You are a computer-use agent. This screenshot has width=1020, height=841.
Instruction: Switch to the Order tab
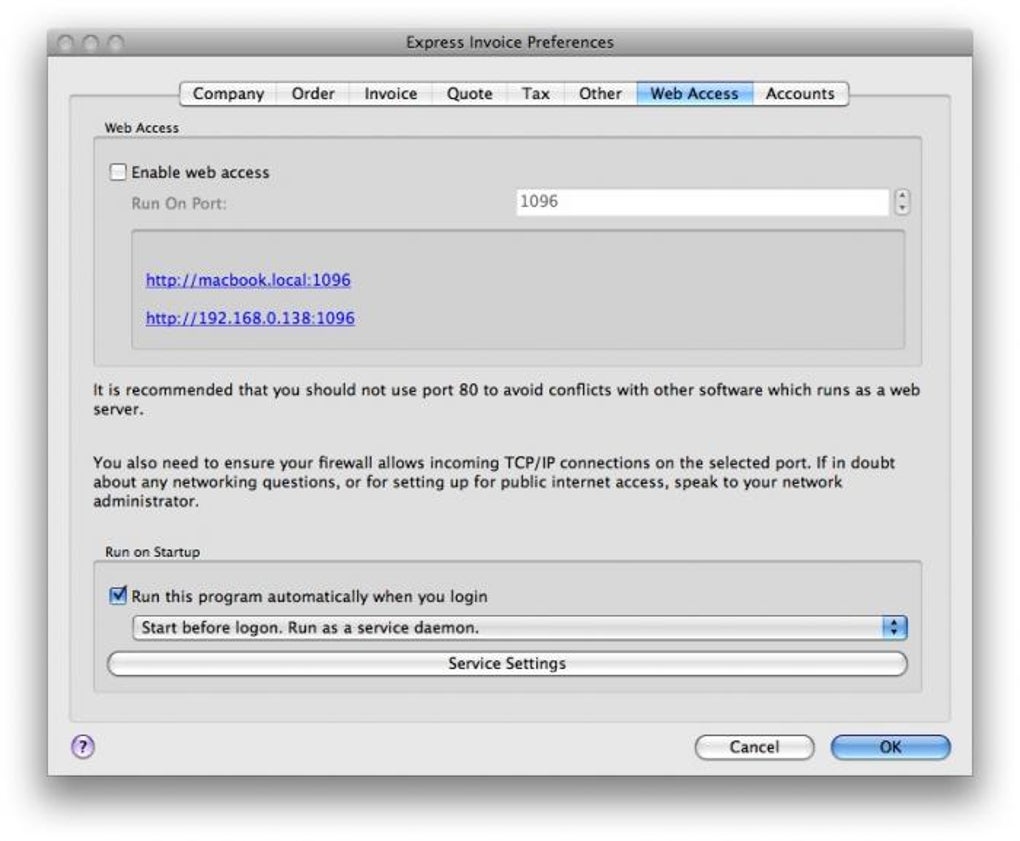313,94
